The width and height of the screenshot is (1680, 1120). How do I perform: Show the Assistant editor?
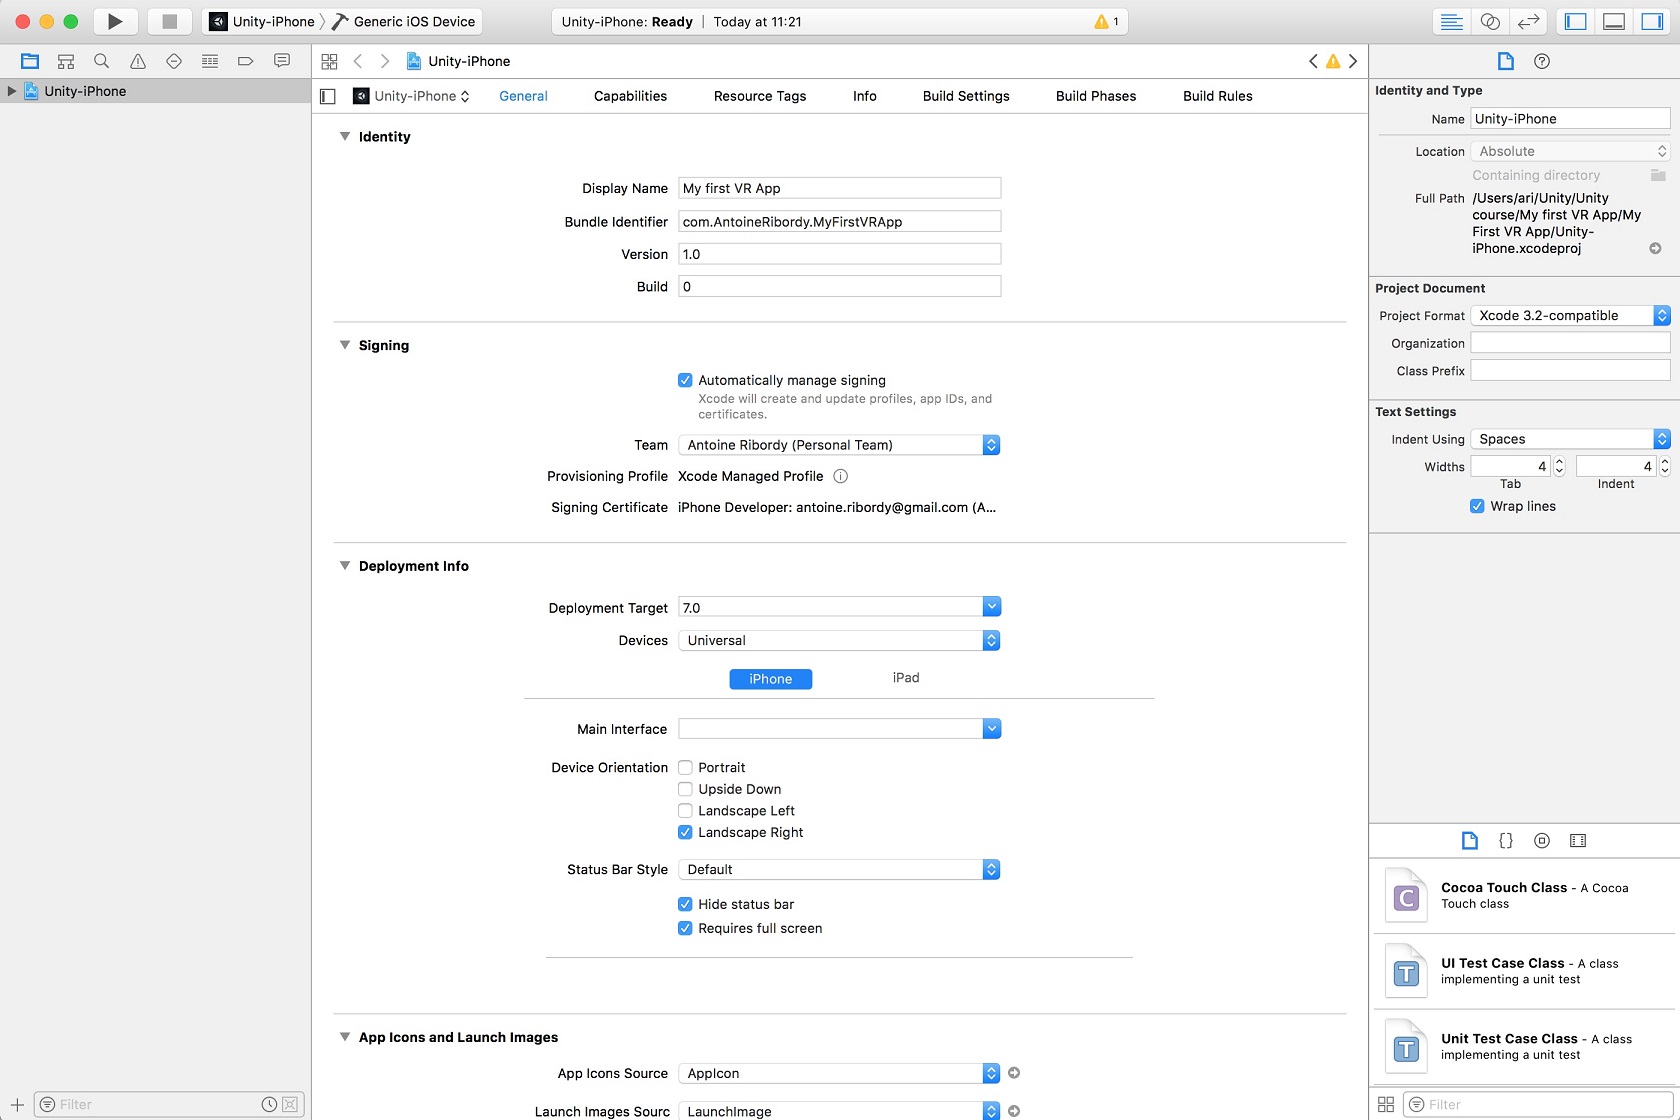pos(1490,21)
